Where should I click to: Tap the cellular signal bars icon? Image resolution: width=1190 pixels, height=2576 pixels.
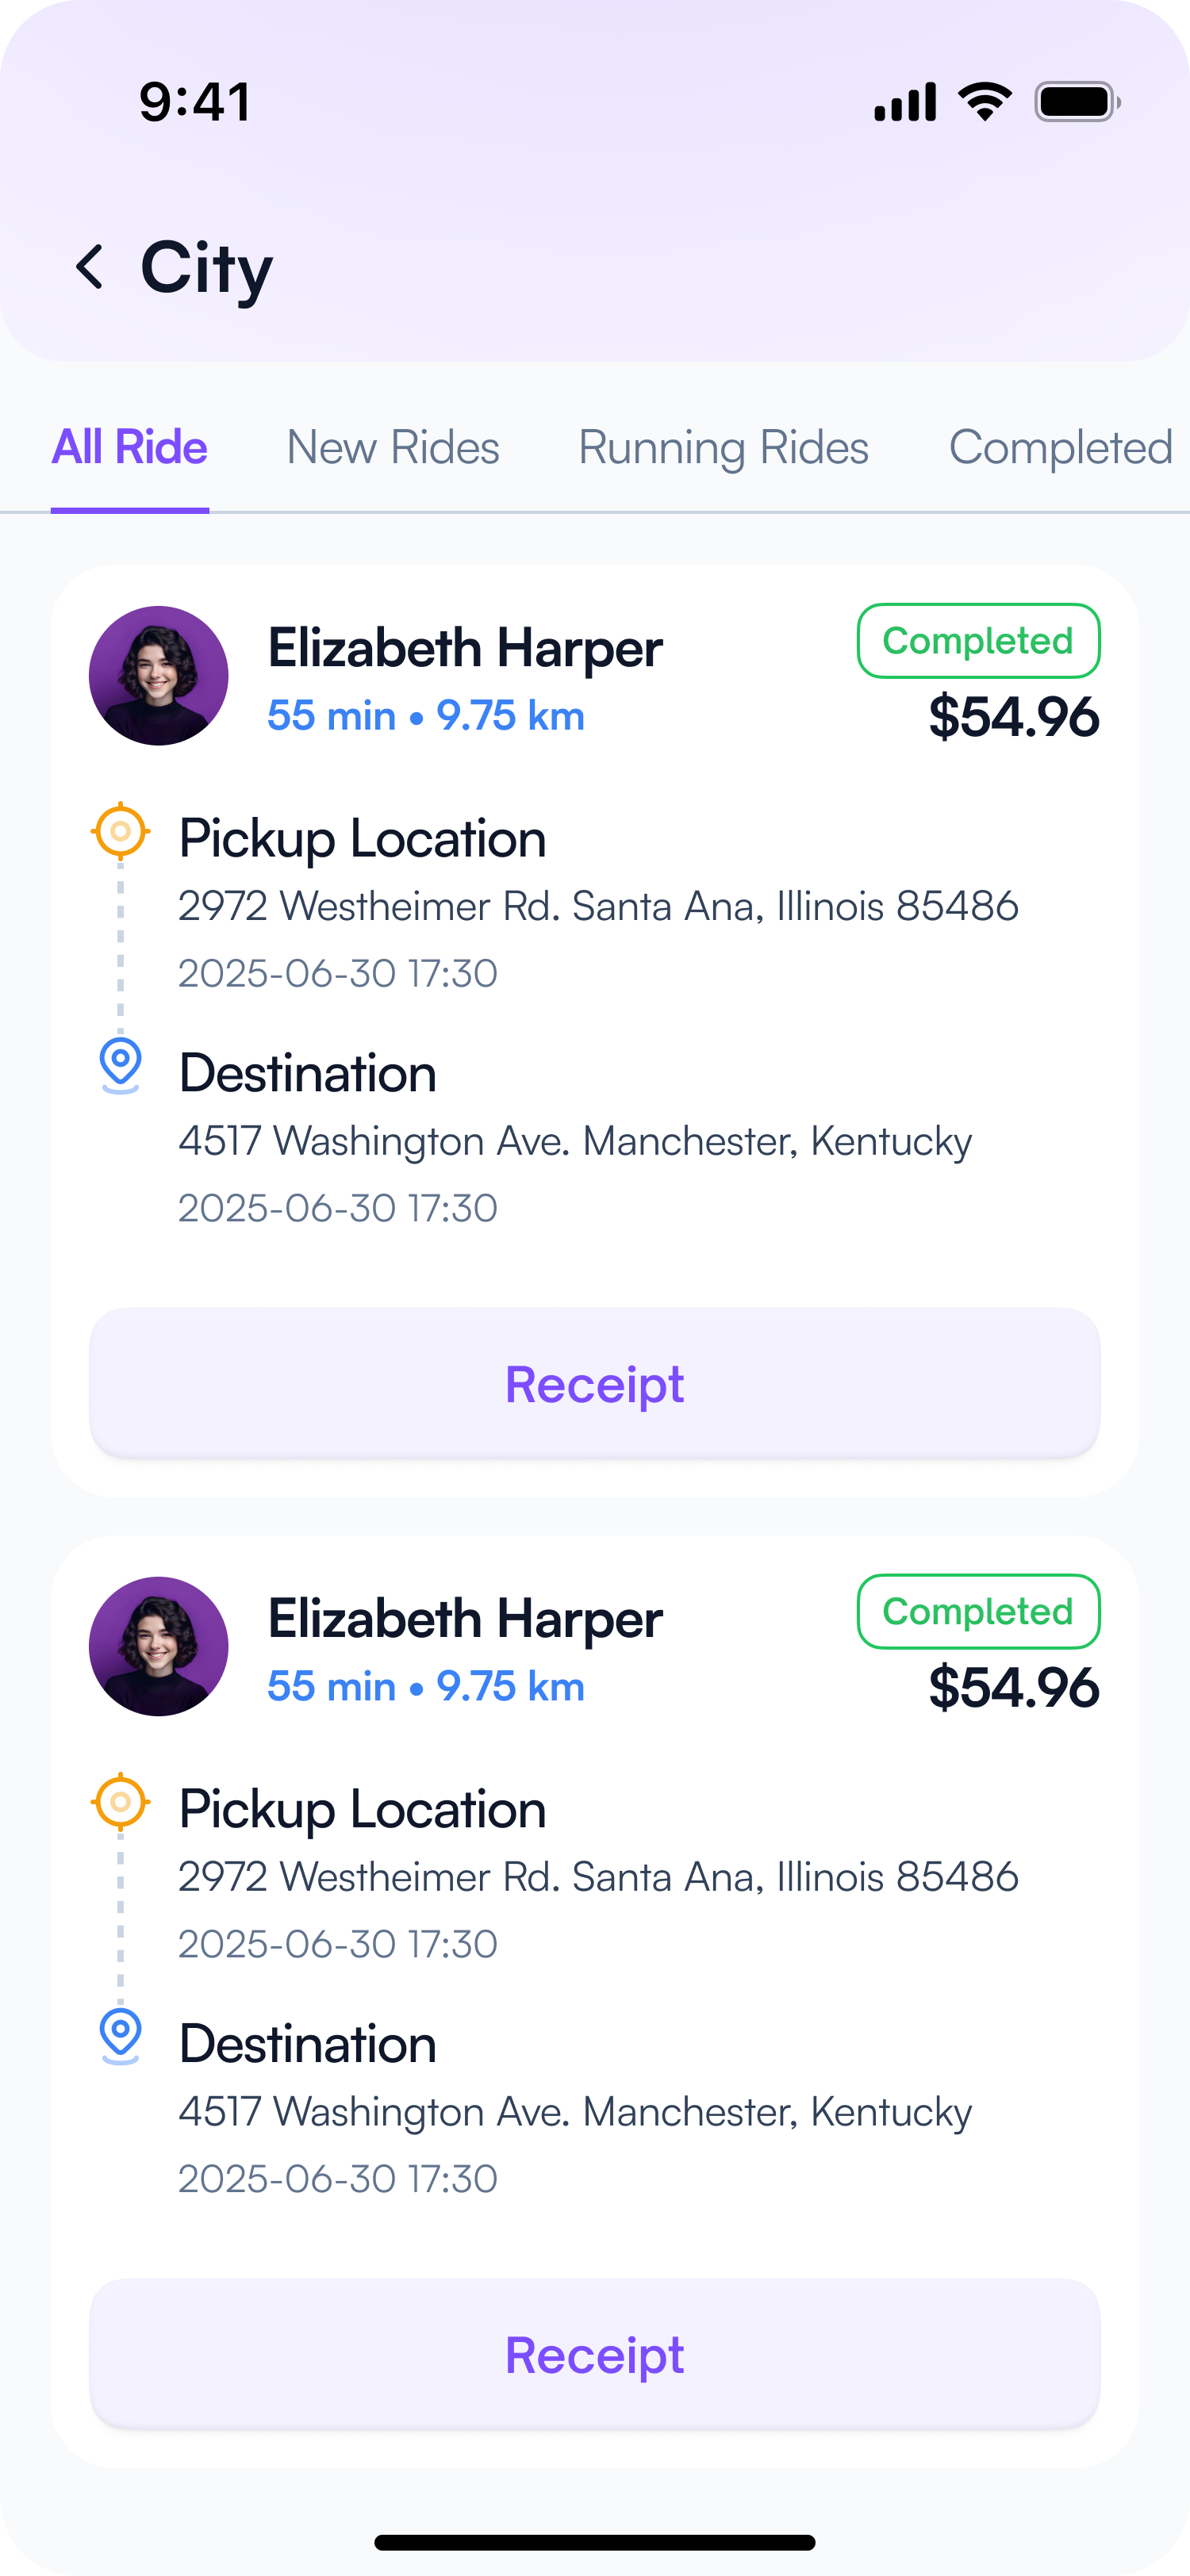pyautogui.click(x=905, y=102)
